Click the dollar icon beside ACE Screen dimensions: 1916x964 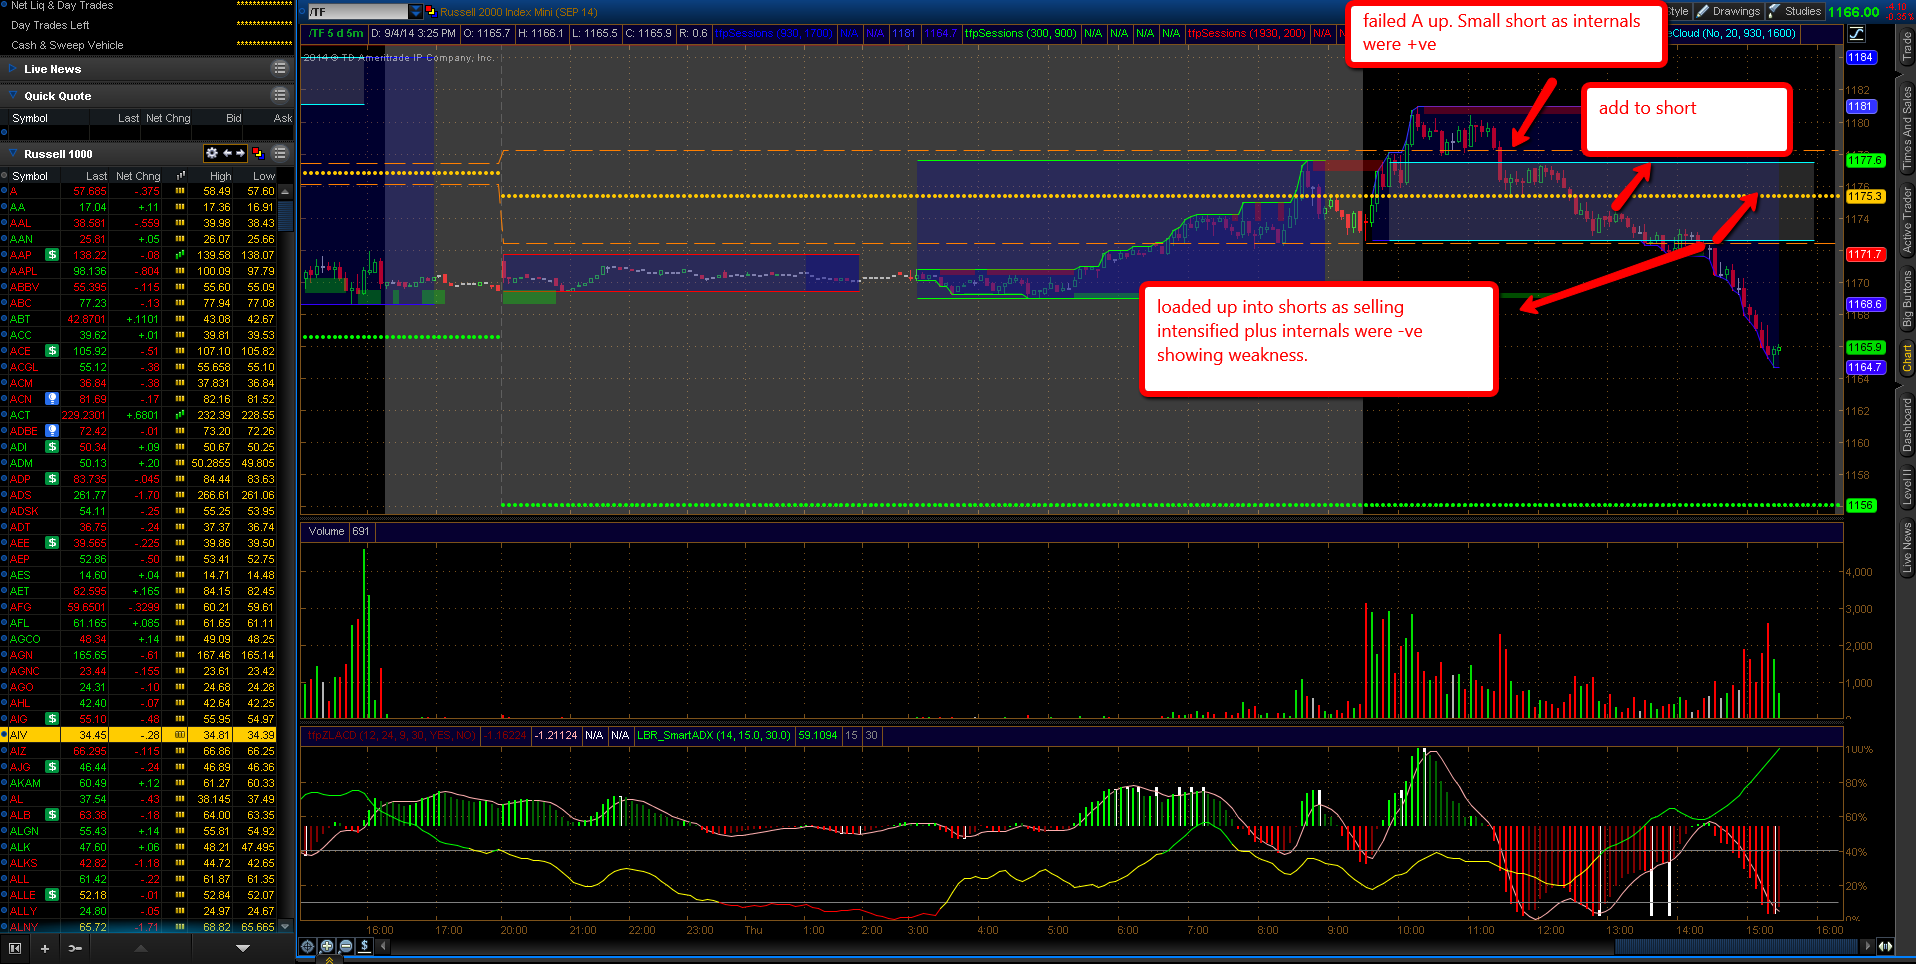pos(52,351)
